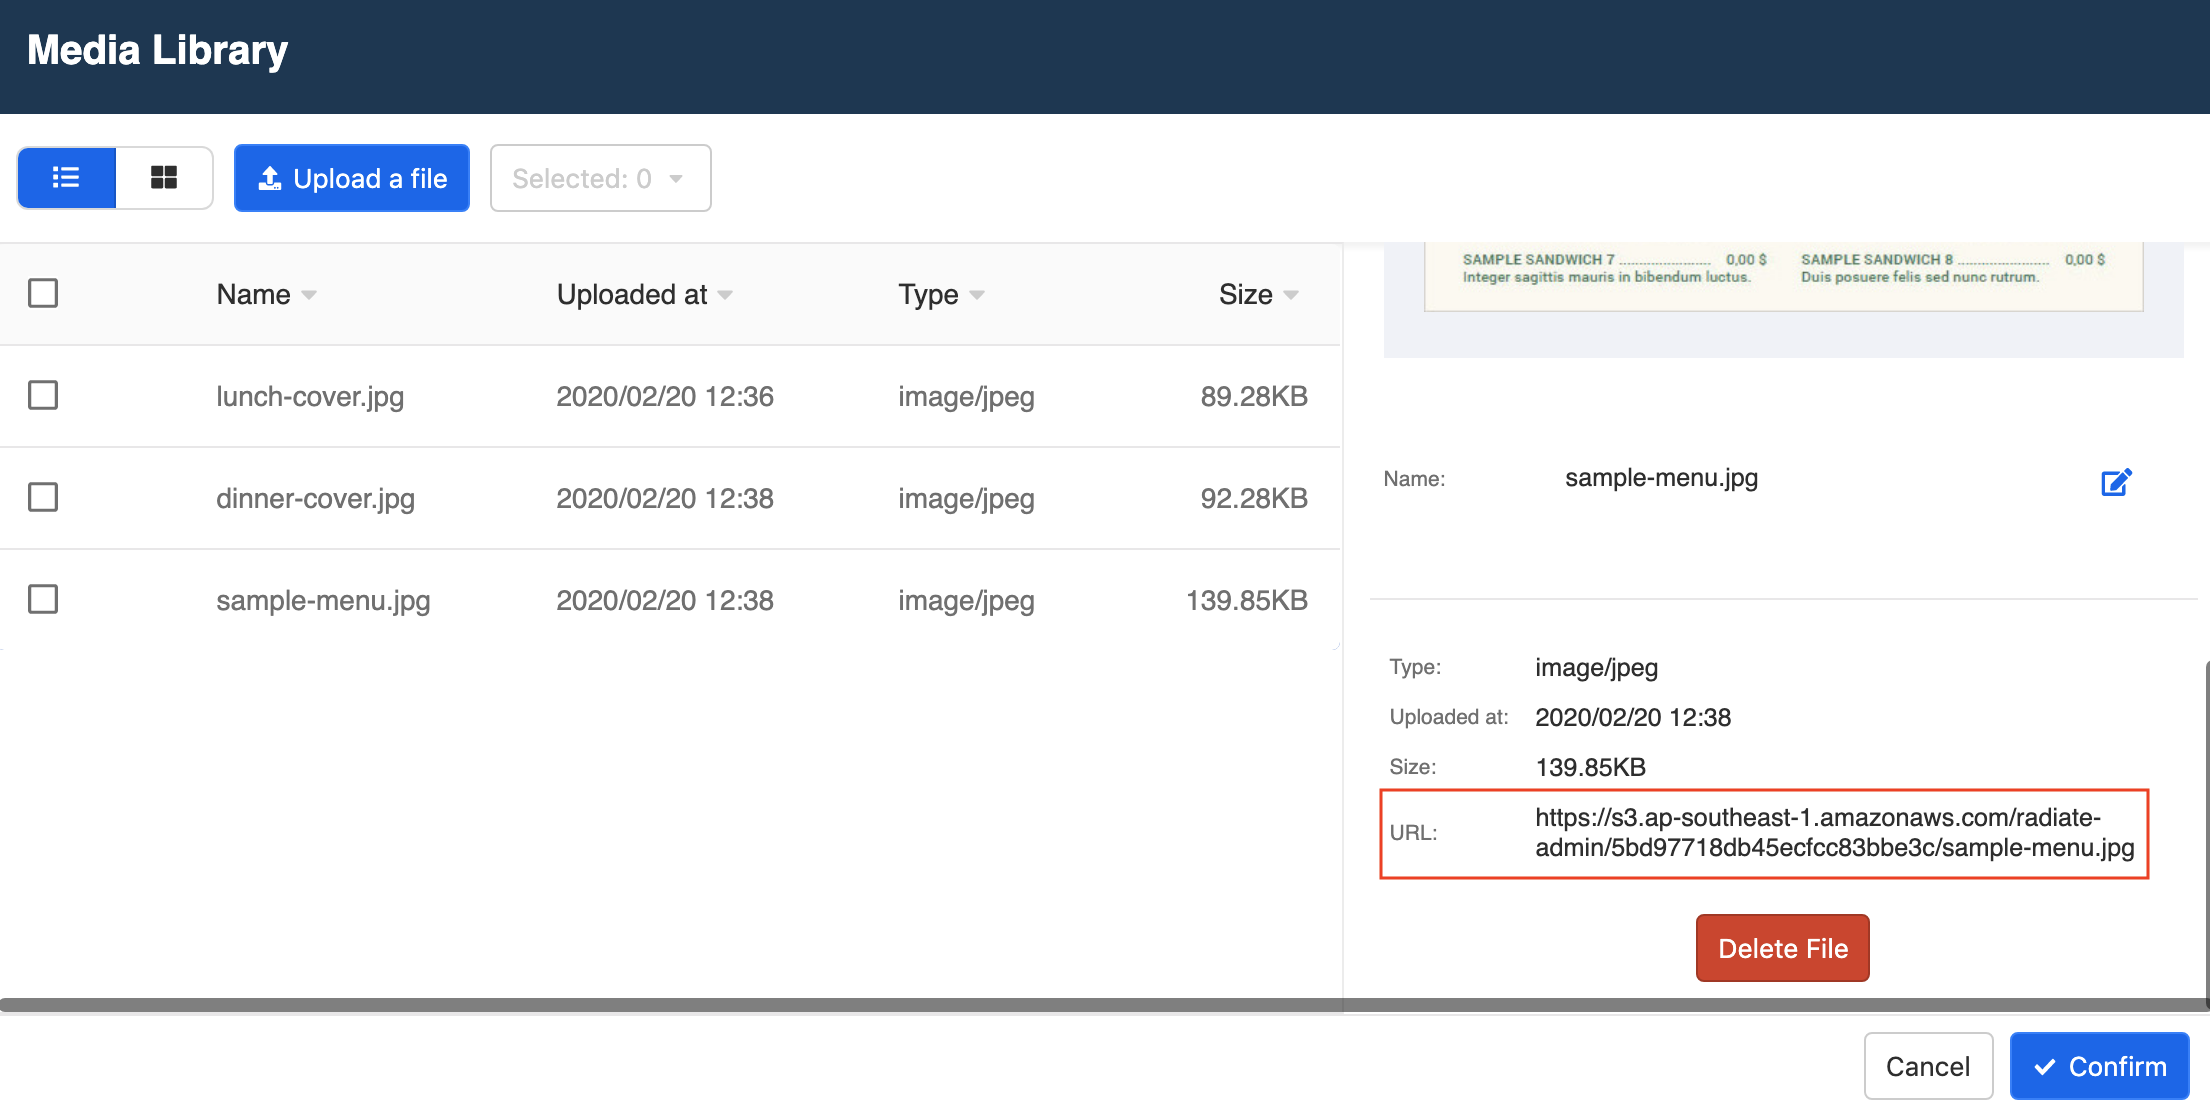Click the checkmark icon on the Confirm button
The width and height of the screenshot is (2210, 1114).
[2045, 1067]
